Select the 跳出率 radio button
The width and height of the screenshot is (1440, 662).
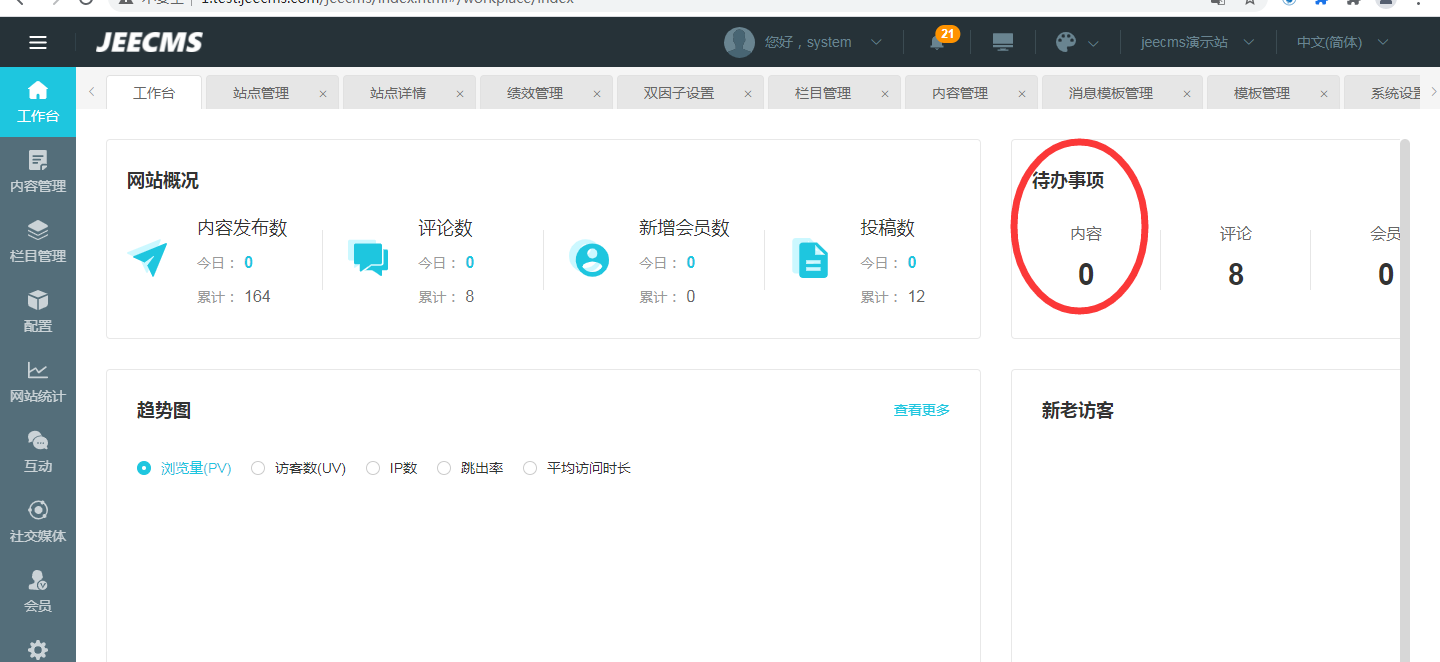coord(444,468)
